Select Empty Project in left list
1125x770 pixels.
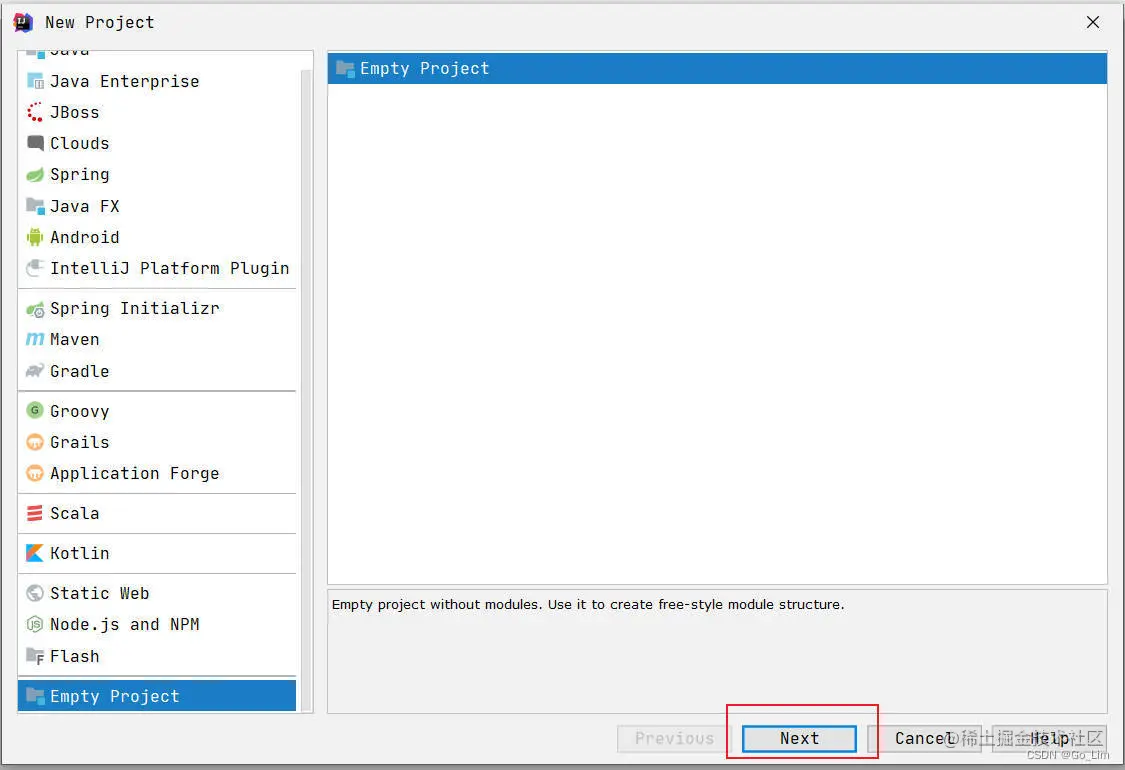click(156, 695)
